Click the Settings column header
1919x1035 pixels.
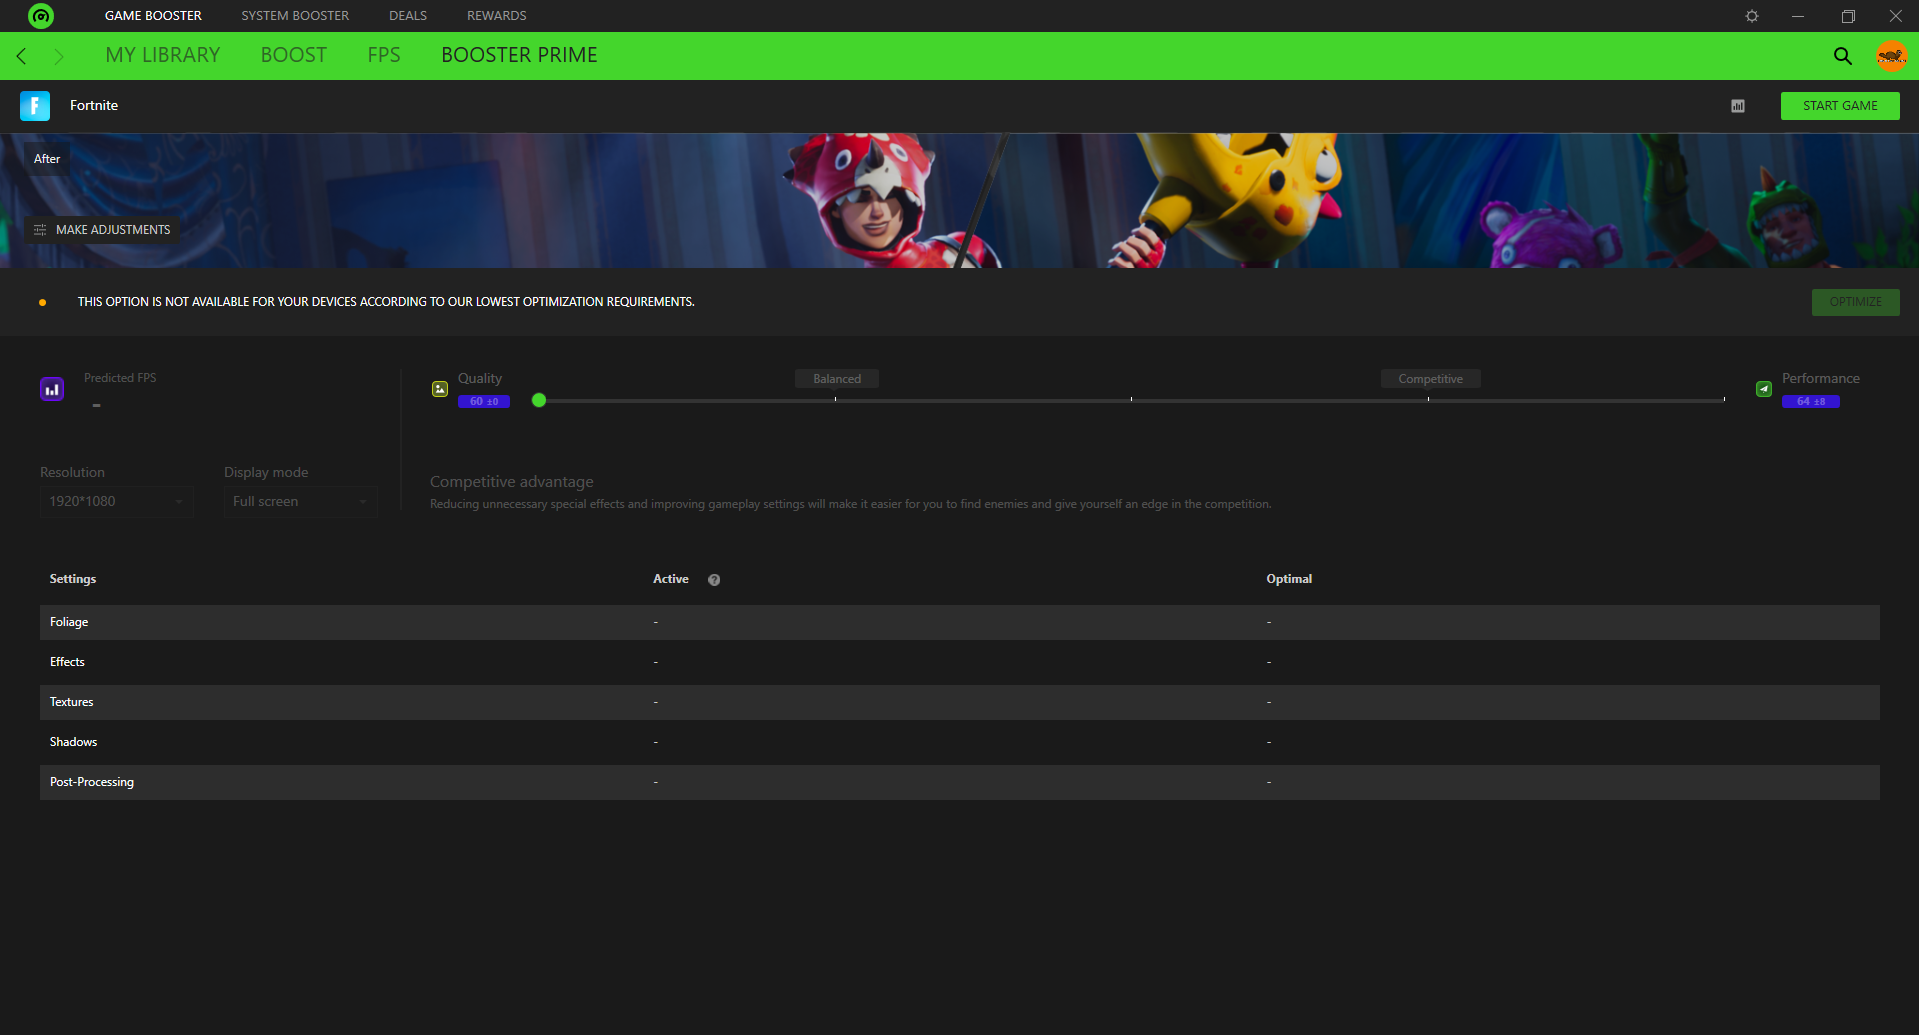(x=73, y=579)
